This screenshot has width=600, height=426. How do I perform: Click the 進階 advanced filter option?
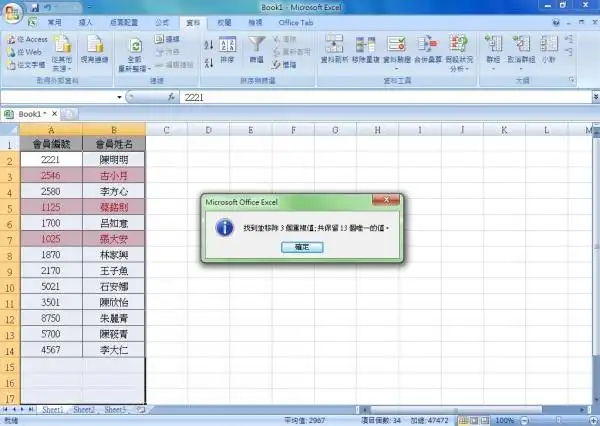coord(285,65)
